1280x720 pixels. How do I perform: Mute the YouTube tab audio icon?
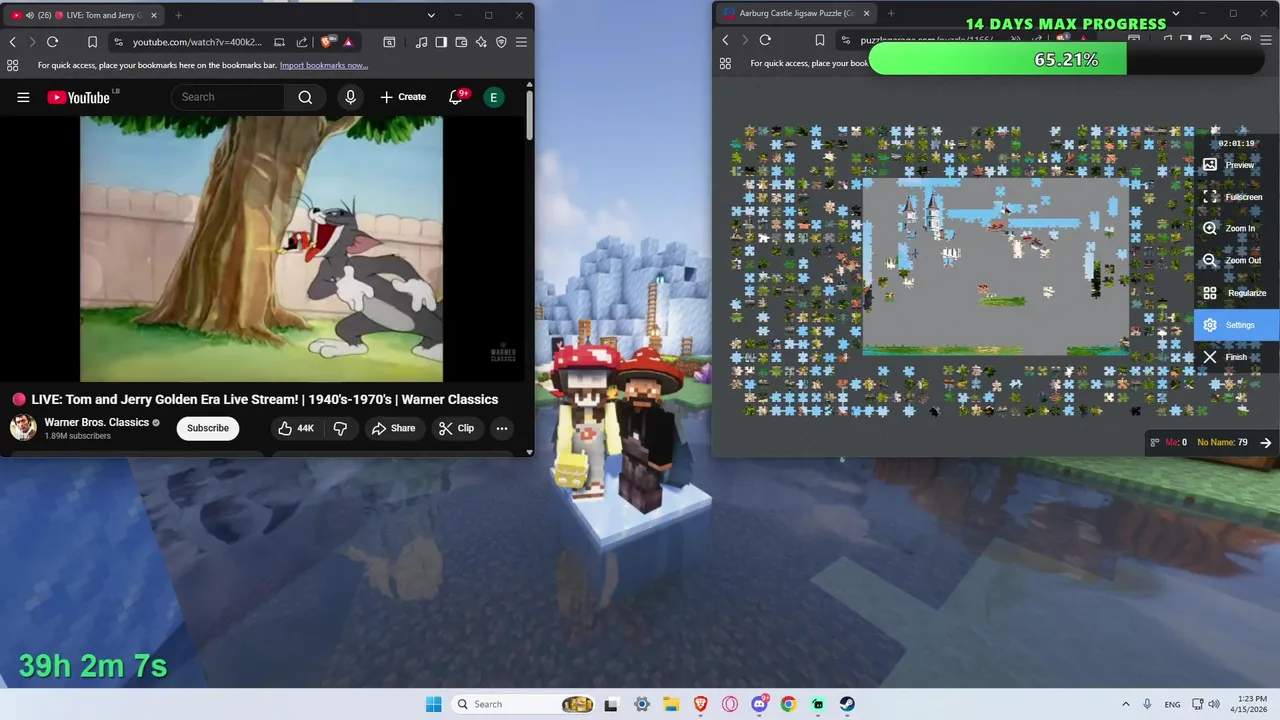[x=29, y=15]
